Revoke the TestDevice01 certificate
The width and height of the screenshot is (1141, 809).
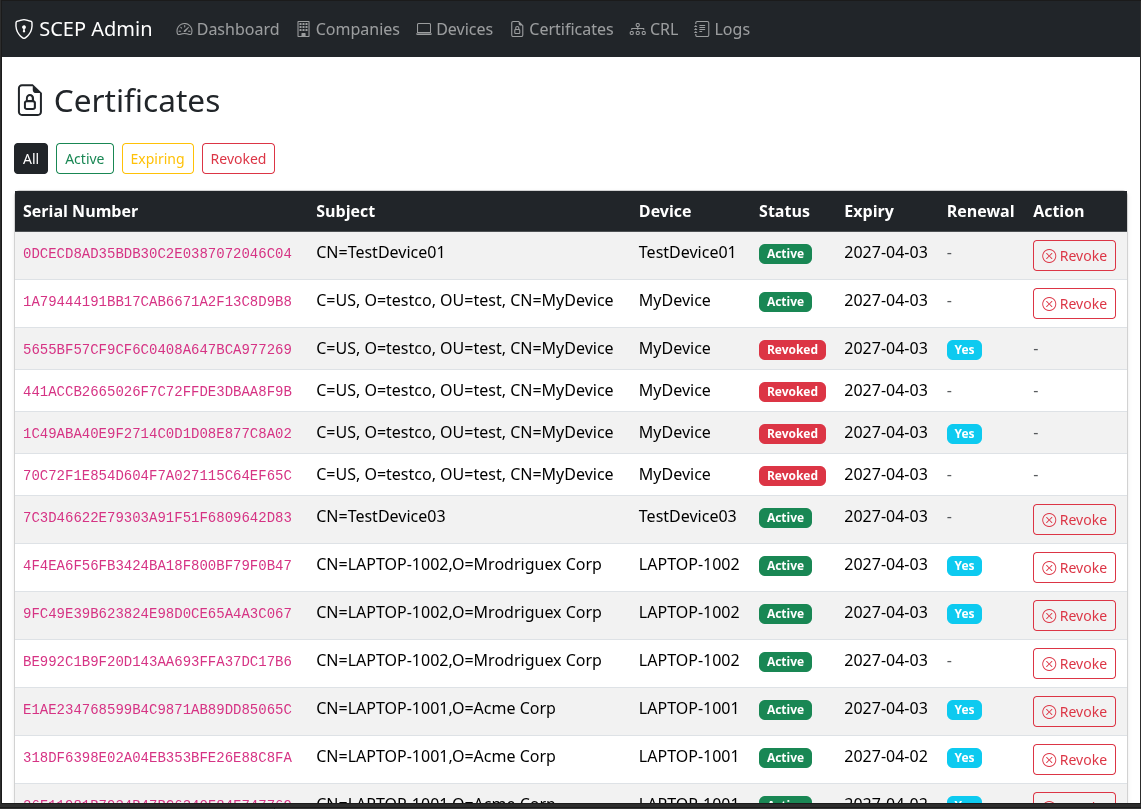coord(1074,255)
